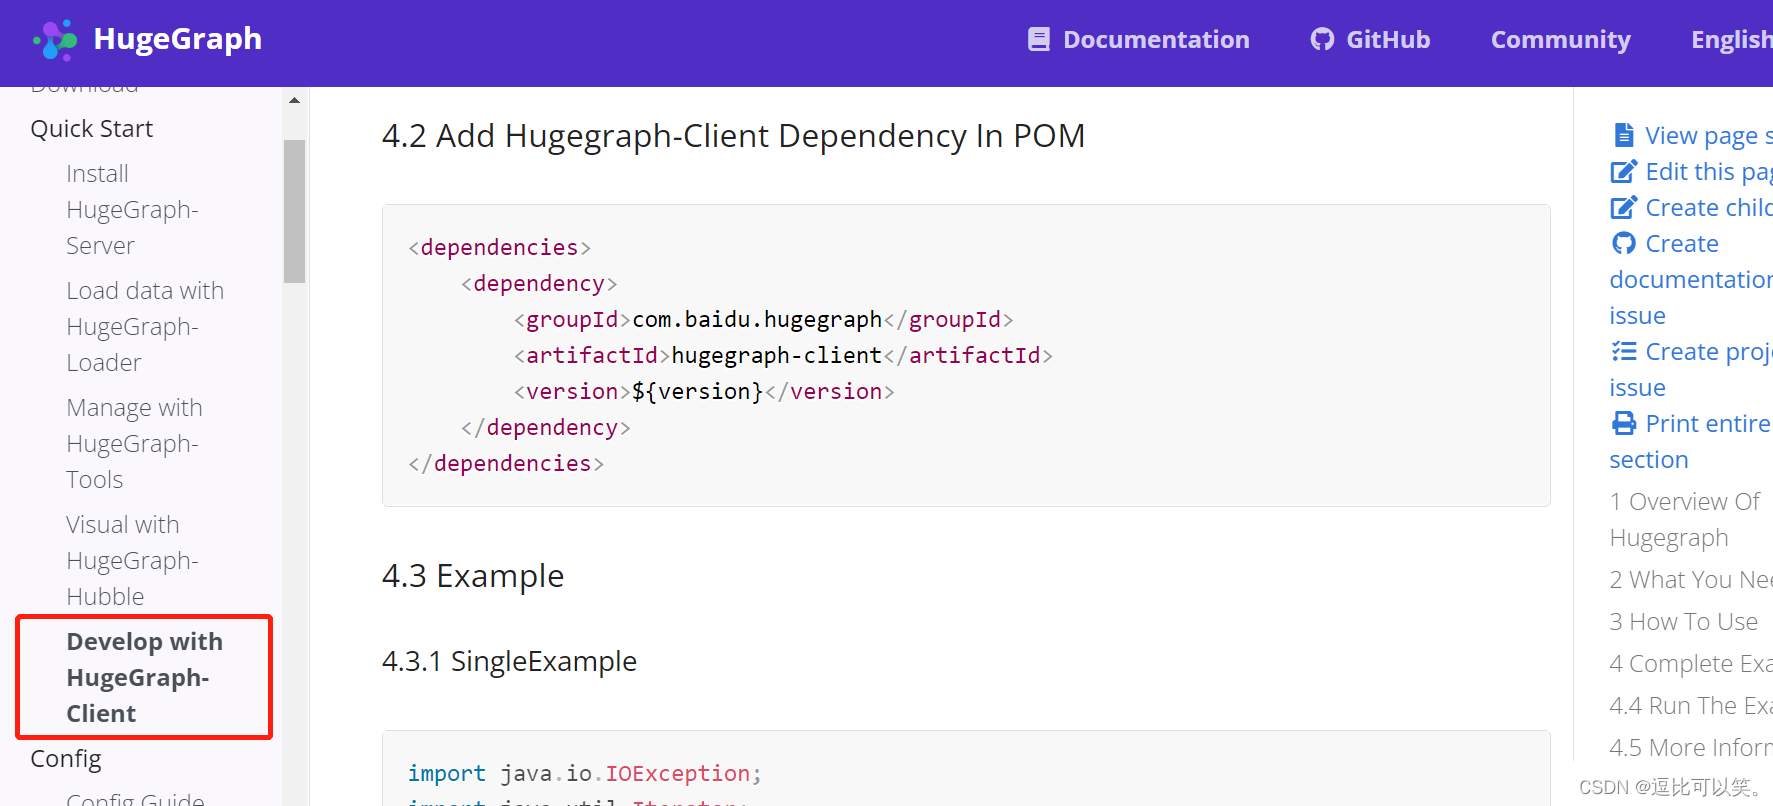This screenshot has height=806, width=1773.
Task: Open the English language dropdown
Action: [1731, 39]
